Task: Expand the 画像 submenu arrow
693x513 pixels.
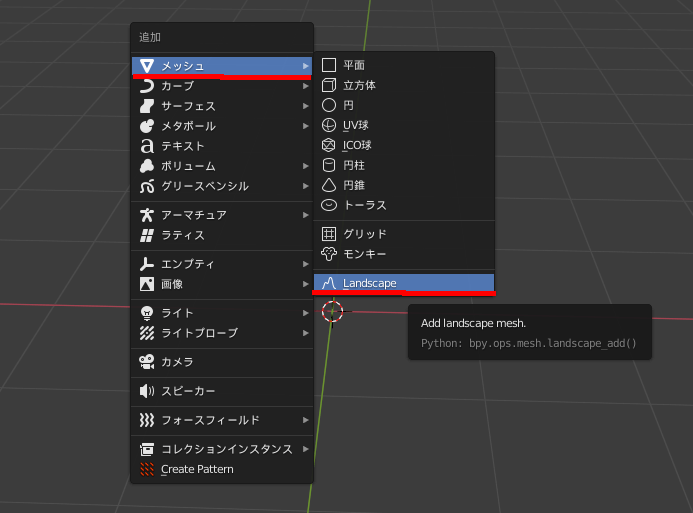Action: (305, 284)
